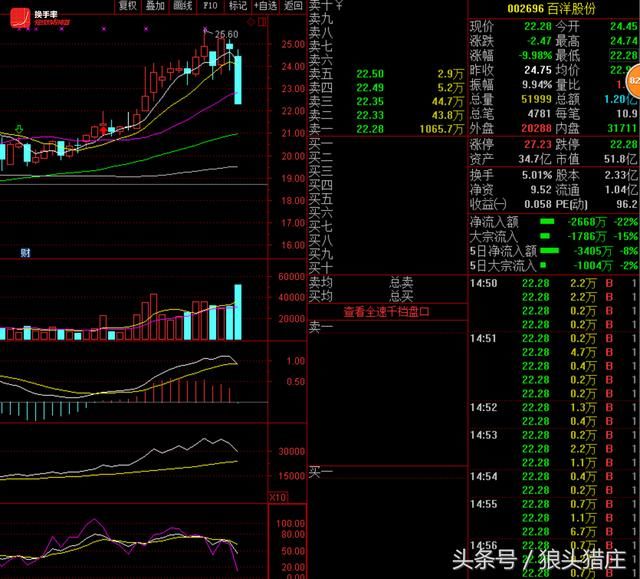Click the 标记 mark button
The height and width of the screenshot is (579, 640).
coord(238,6)
